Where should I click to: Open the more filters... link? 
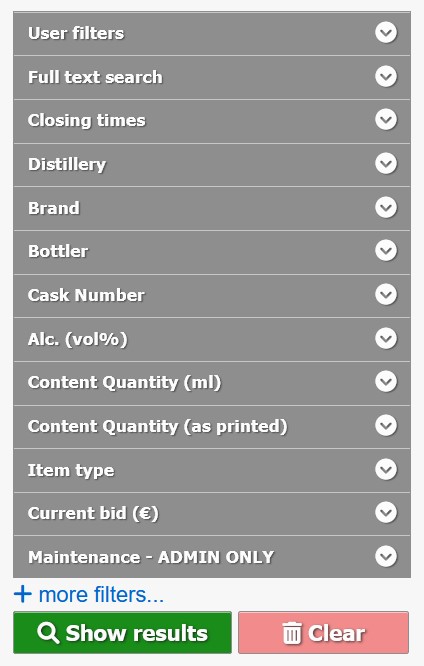coord(101,594)
